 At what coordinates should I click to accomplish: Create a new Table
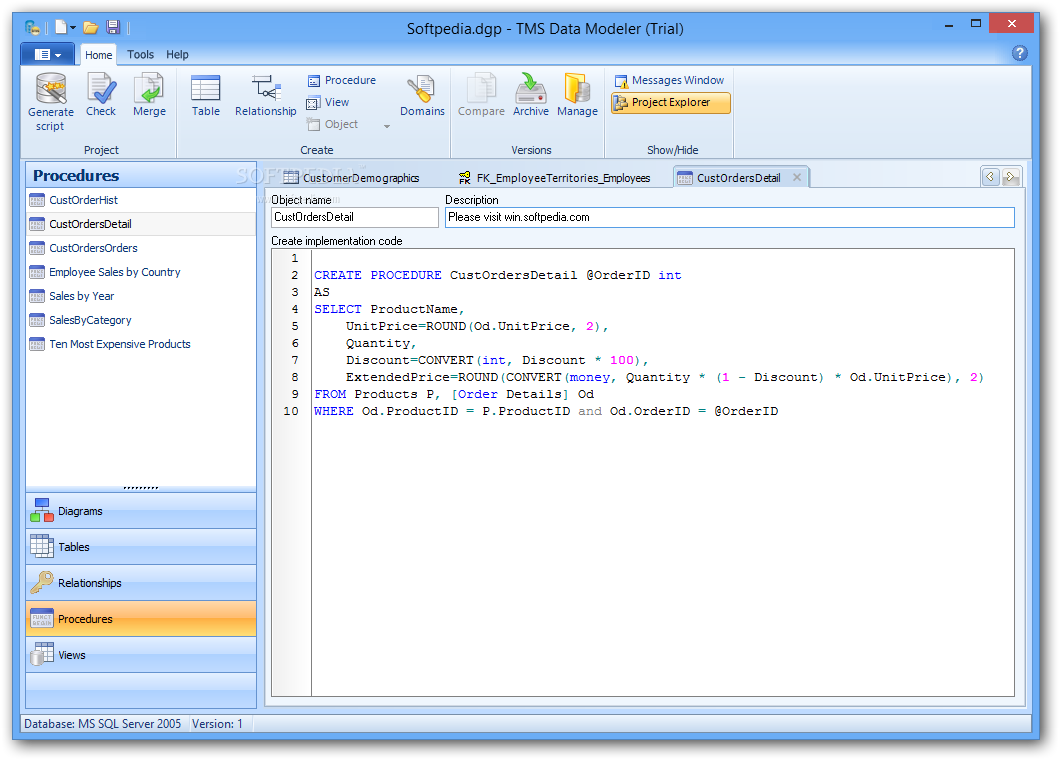click(206, 95)
